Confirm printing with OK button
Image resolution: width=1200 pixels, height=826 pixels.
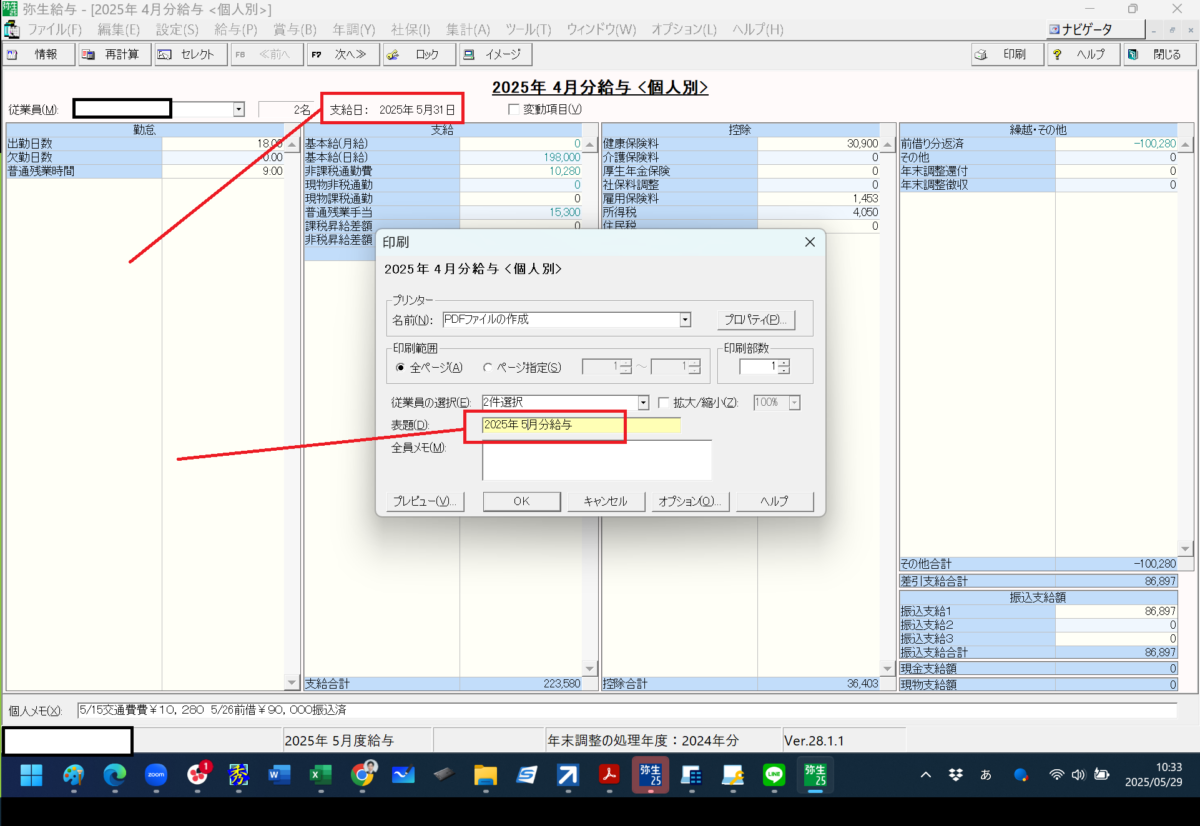click(x=521, y=501)
